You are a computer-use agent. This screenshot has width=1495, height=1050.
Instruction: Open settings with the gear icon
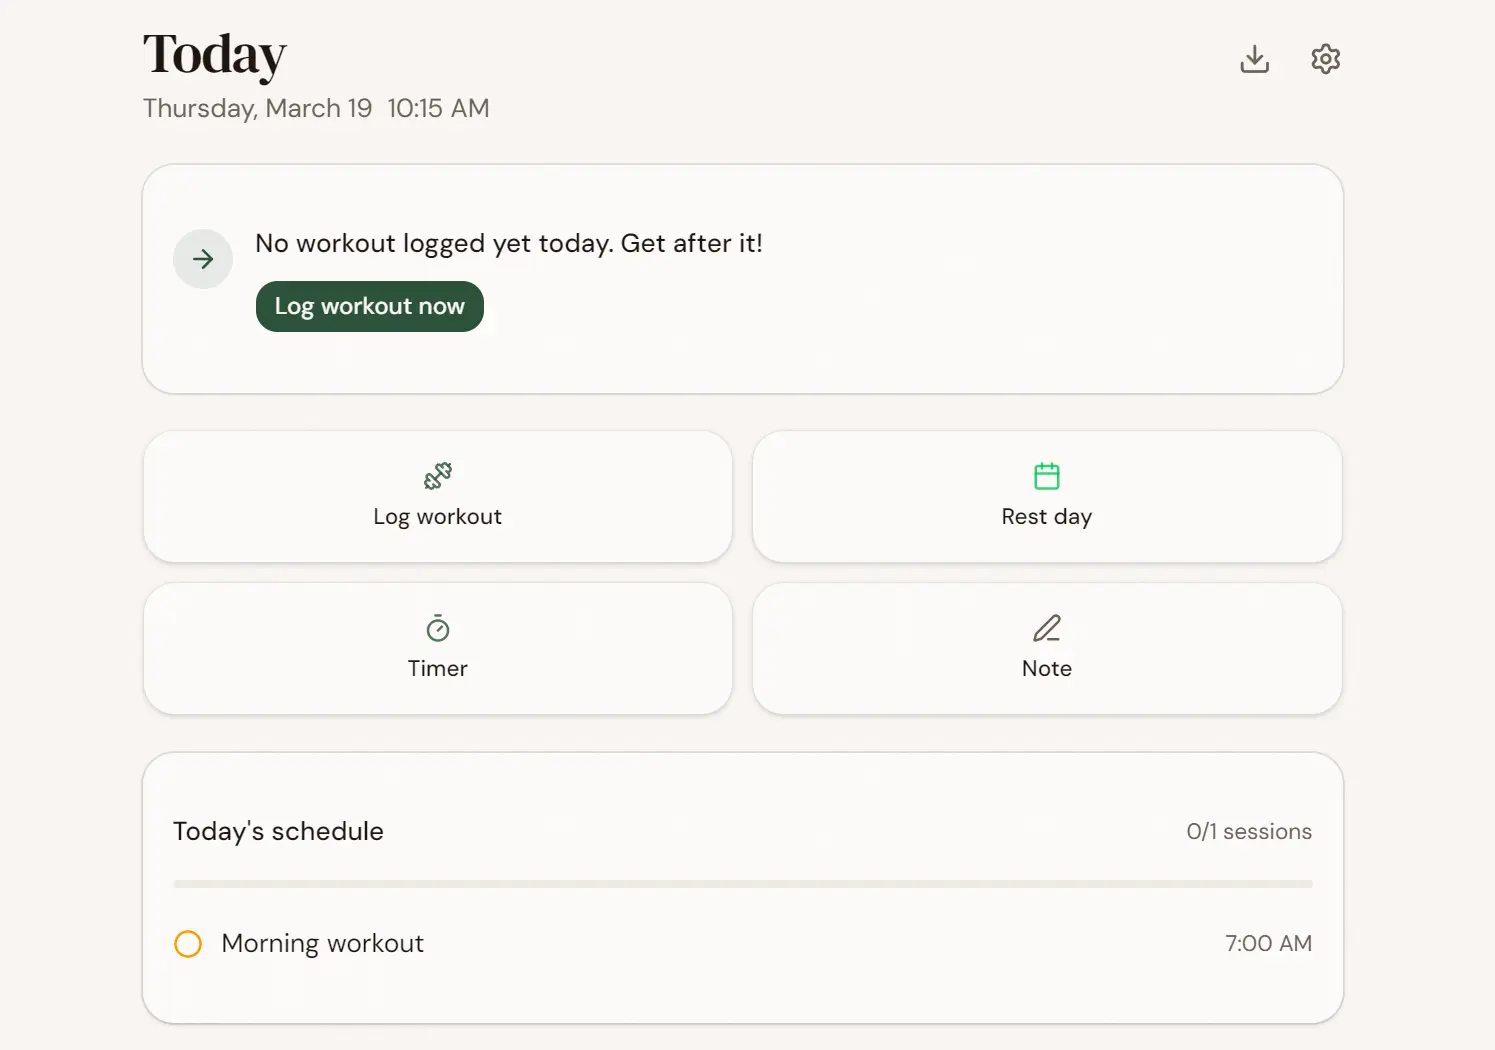pyautogui.click(x=1325, y=59)
